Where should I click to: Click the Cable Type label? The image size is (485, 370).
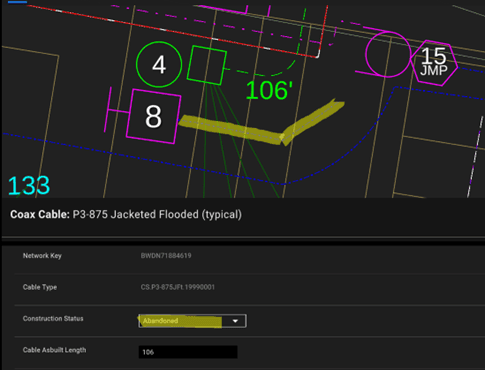point(40,287)
